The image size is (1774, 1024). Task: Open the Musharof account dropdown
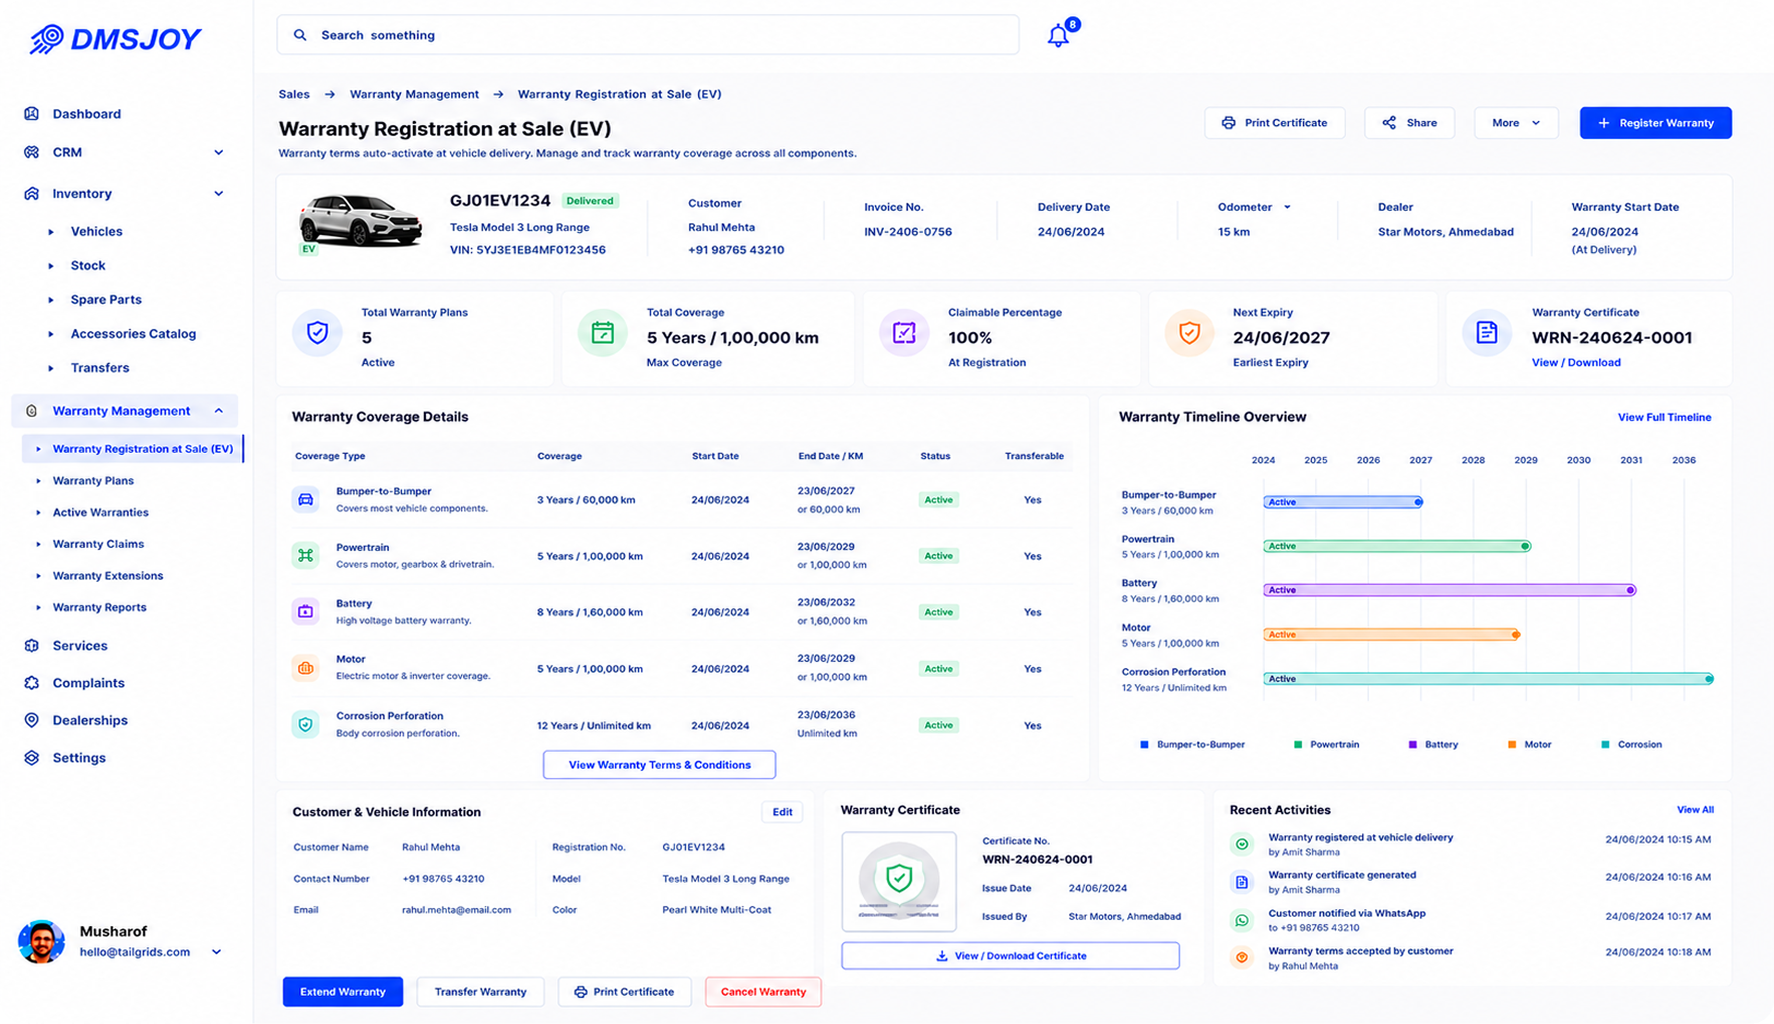tap(216, 952)
